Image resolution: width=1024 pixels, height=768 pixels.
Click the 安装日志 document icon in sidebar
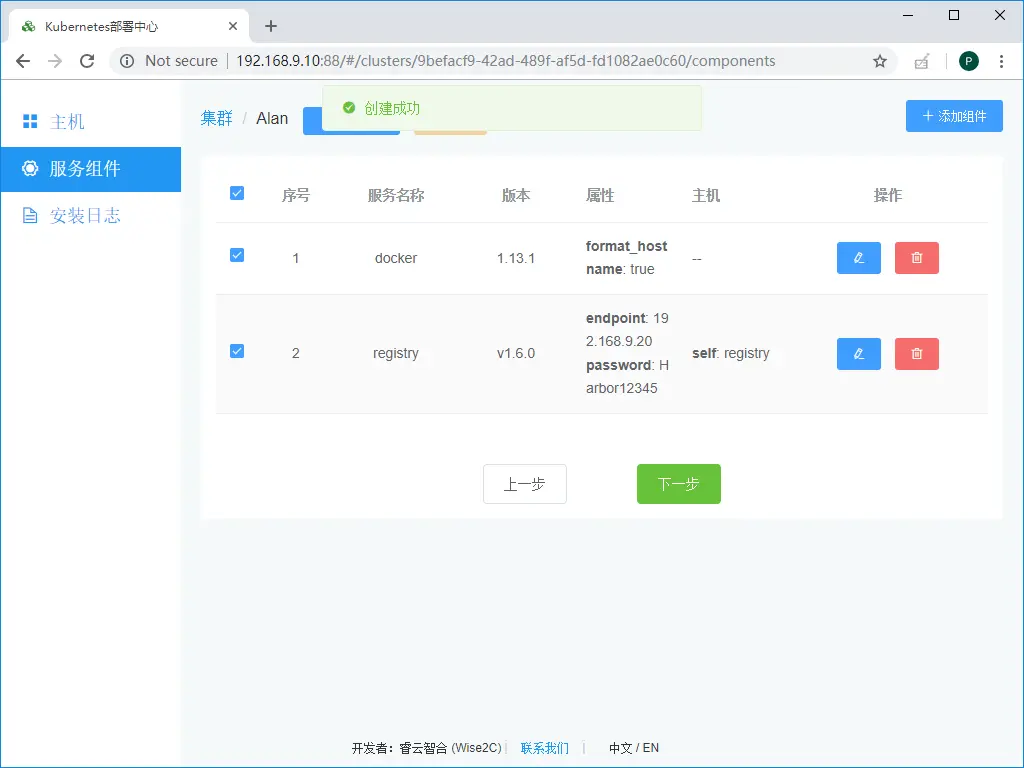[30, 216]
